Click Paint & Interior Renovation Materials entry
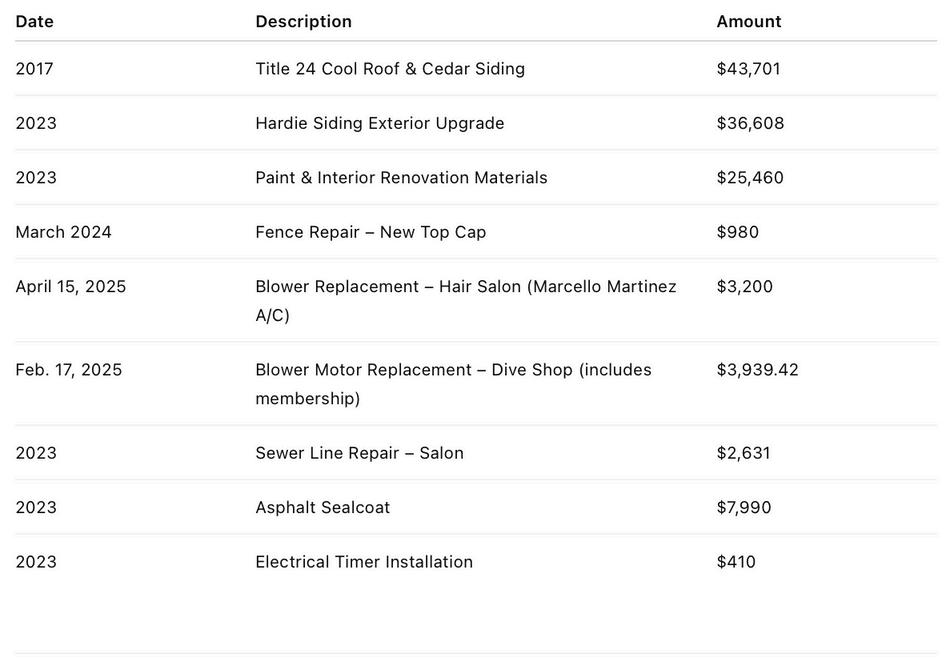 coord(401,177)
